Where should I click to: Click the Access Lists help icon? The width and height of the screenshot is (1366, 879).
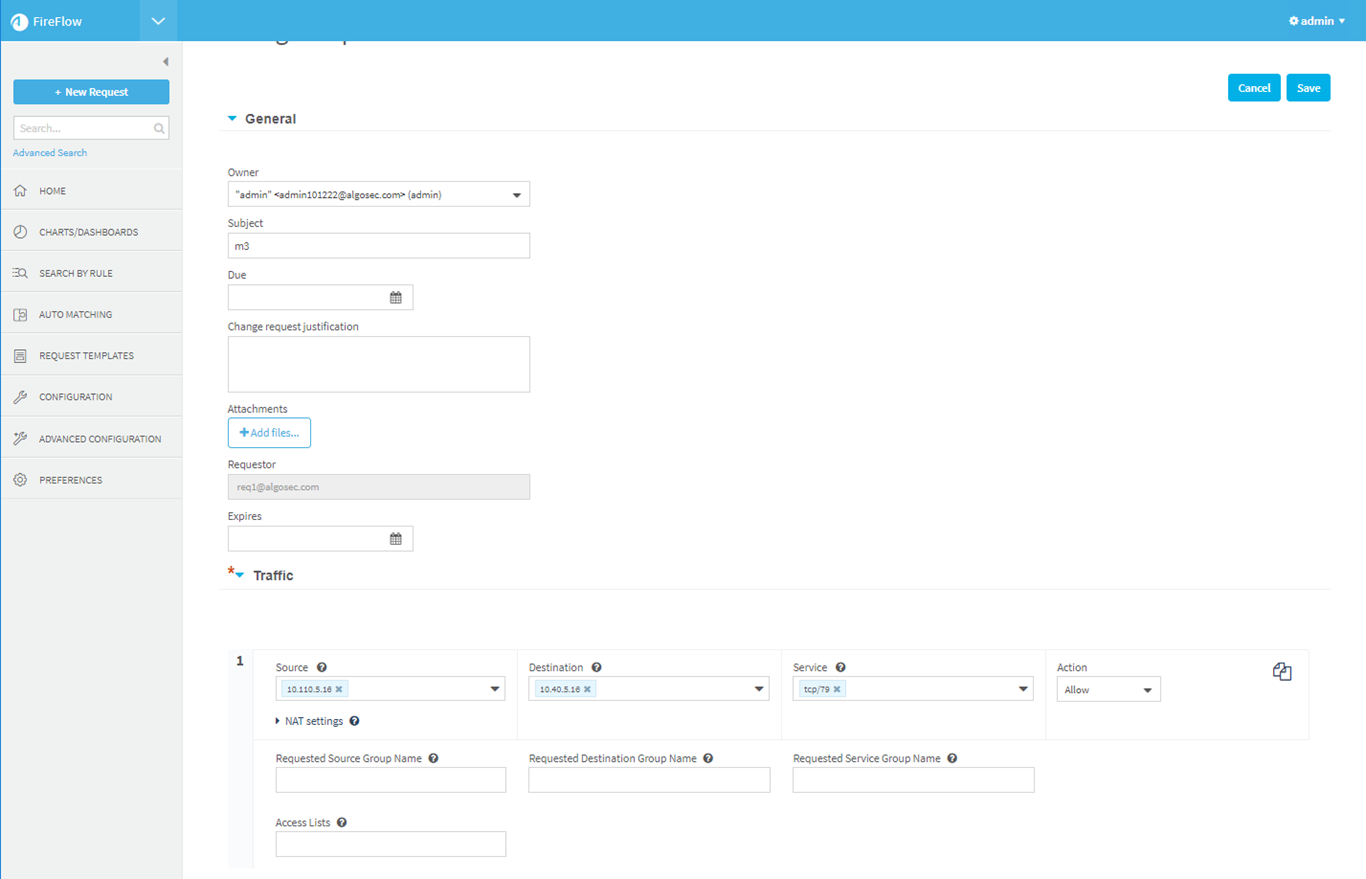[x=342, y=822]
